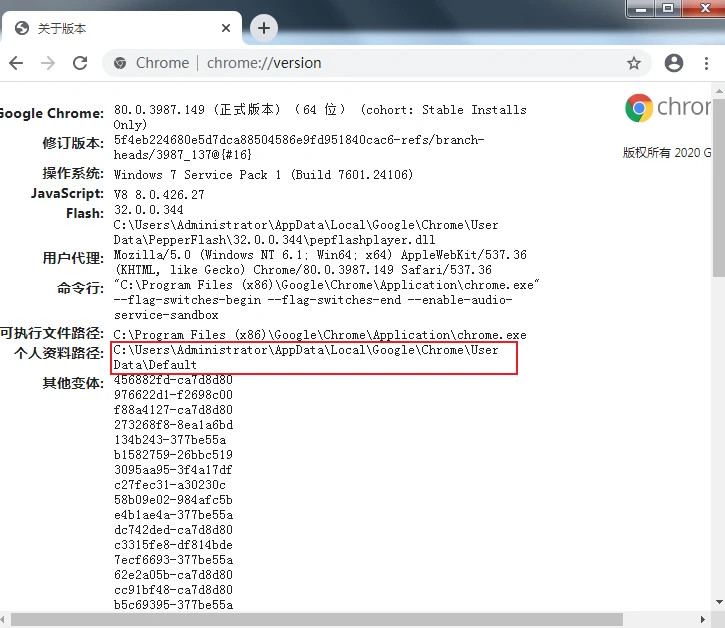Open the Chrome three-dot menu
725x628 pixels.
click(706, 63)
